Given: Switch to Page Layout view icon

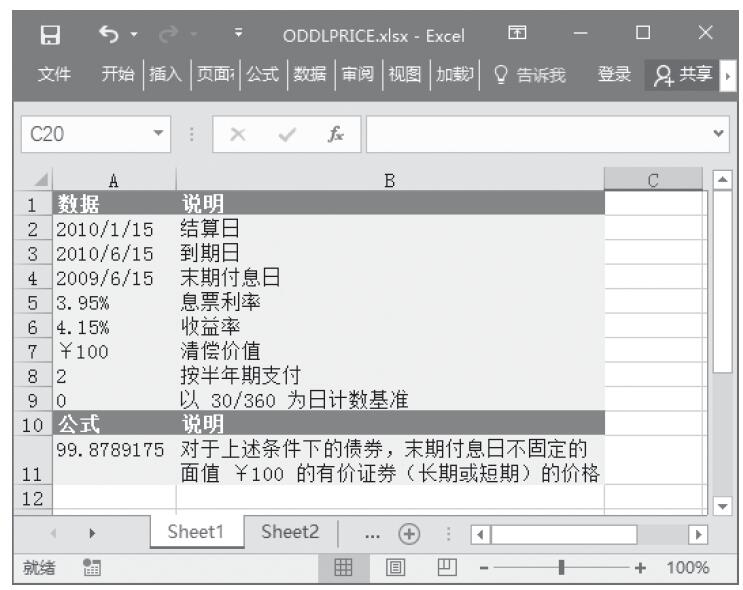Looking at the screenshot, I should pos(395,565).
